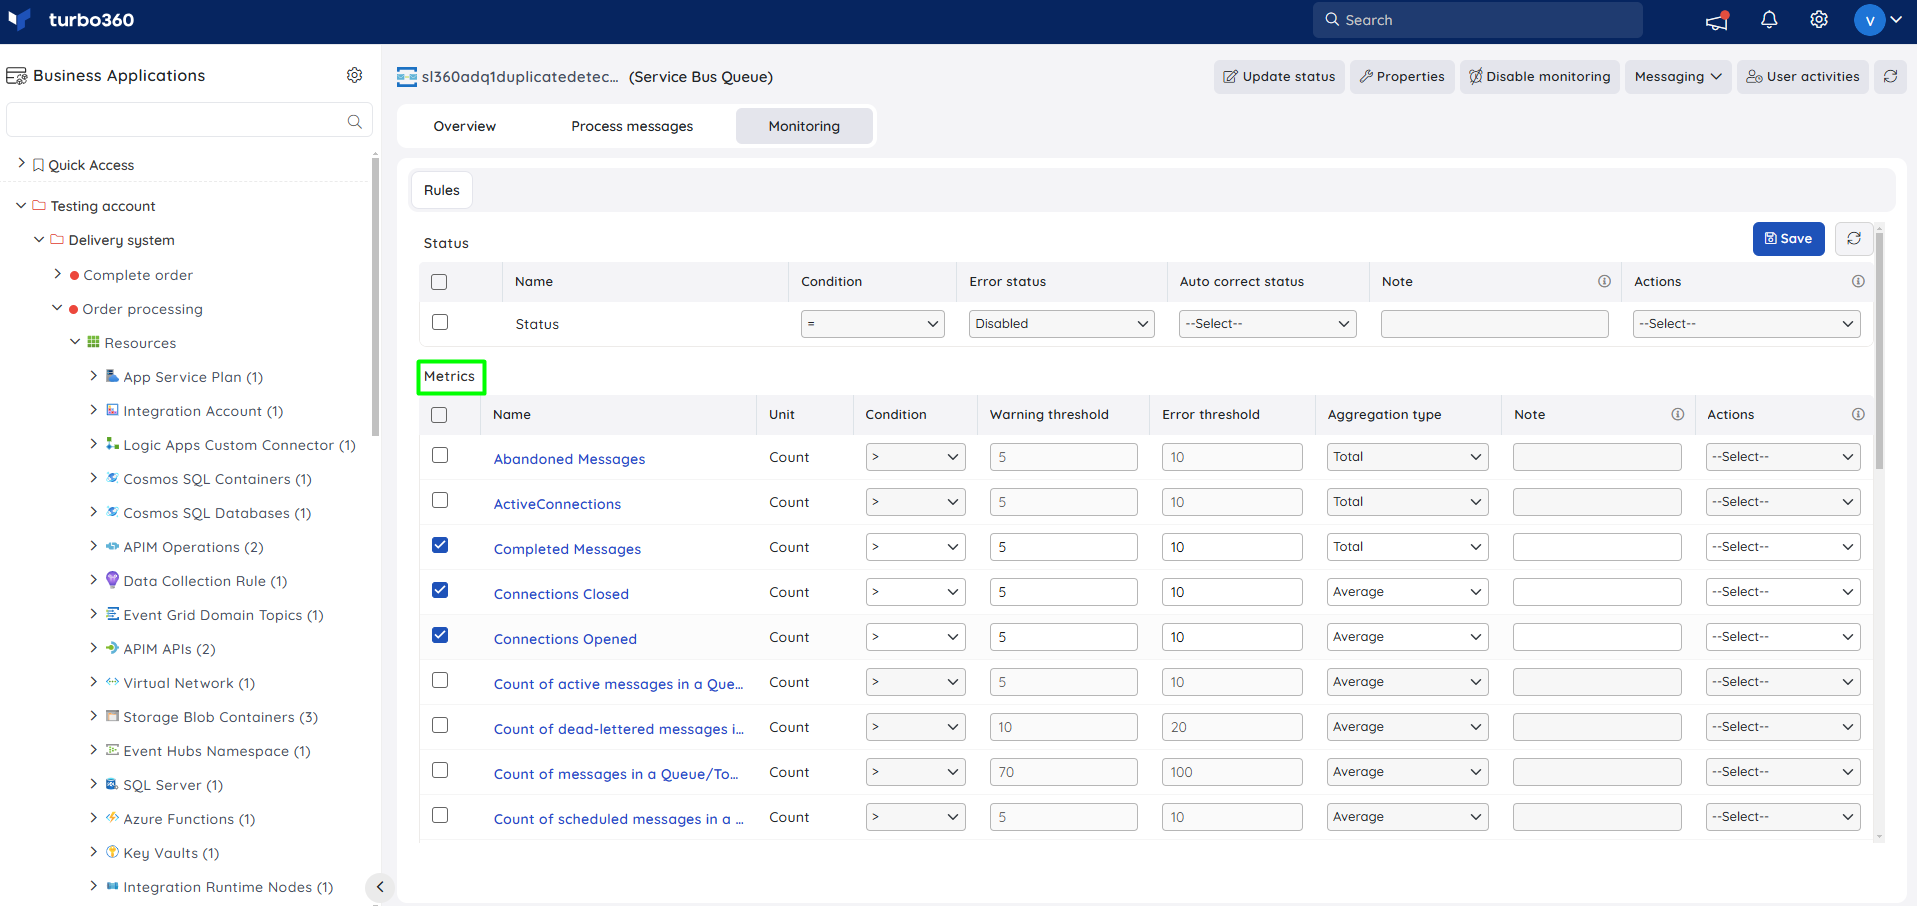Viewport: 1917px width, 906px height.
Task: Click Warning threshold field for Completed Messages
Action: [1063, 547]
